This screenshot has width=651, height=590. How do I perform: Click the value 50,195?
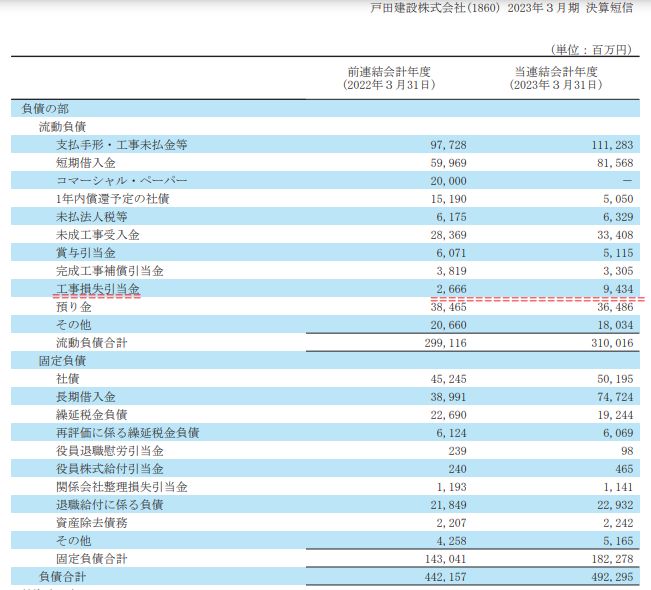click(615, 379)
